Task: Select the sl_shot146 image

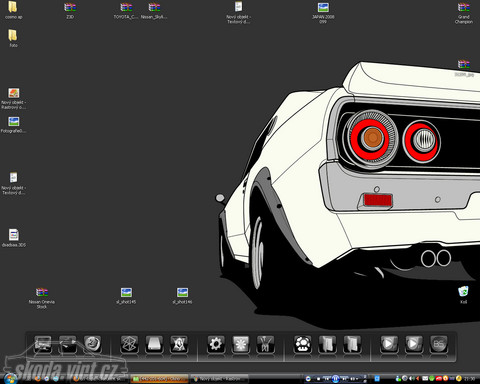Action: point(182,296)
